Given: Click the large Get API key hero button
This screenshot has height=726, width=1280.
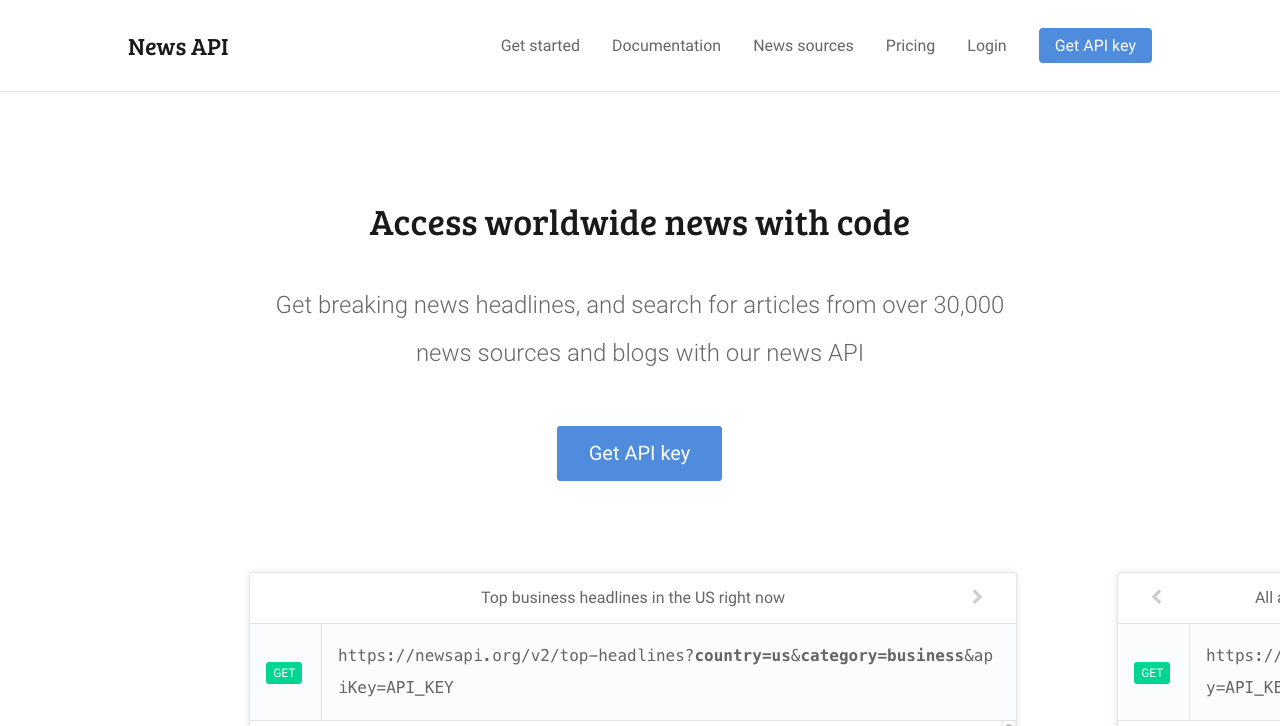Looking at the screenshot, I should [x=639, y=453].
